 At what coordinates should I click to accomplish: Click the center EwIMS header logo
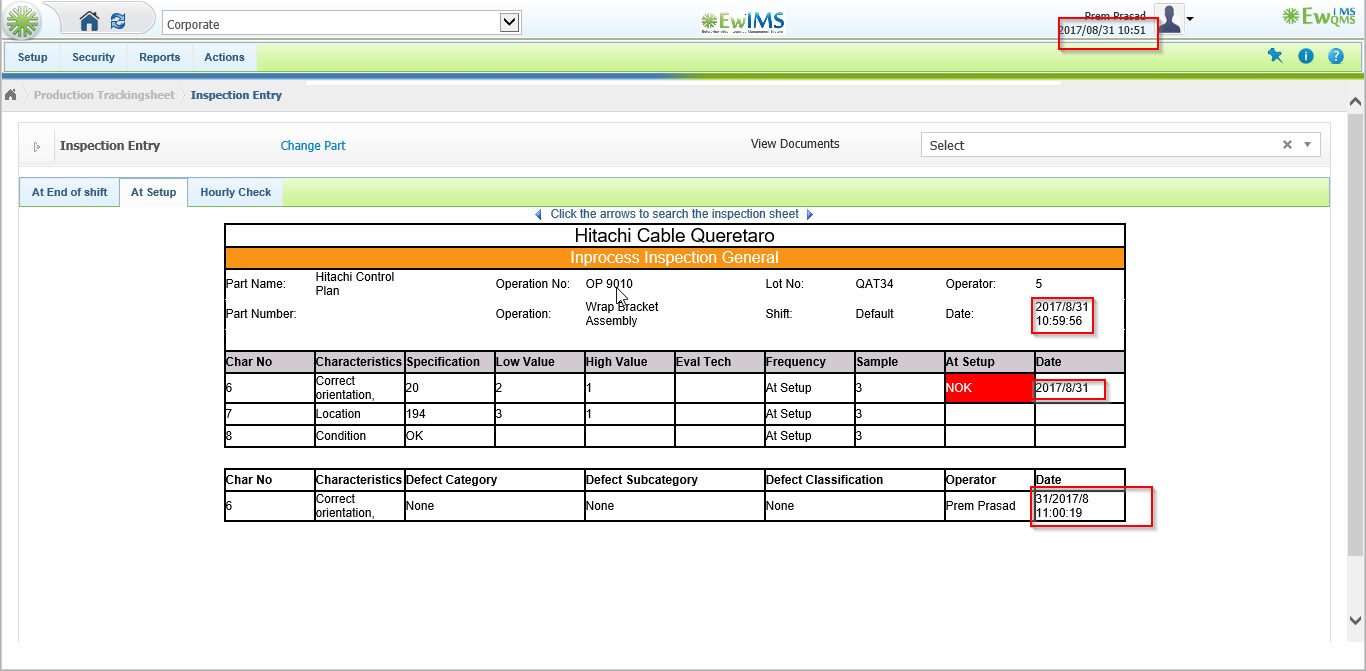click(742, 21)
